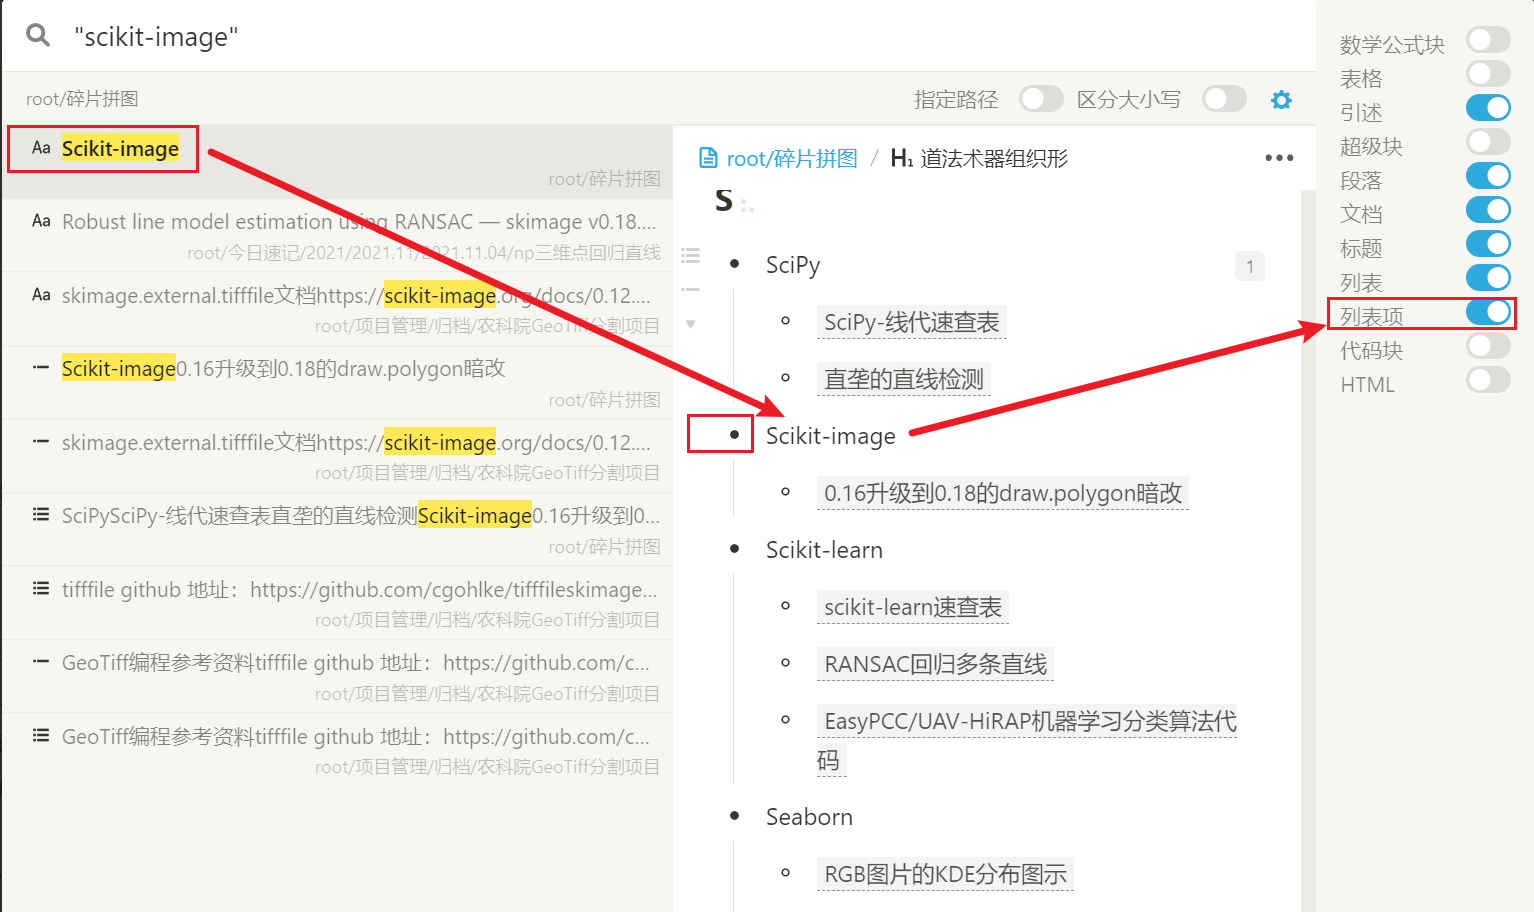Viewport: 1534px width, 912px height.
Task: Click the bullet dot before SciPy
Action: tap(735, 264)
